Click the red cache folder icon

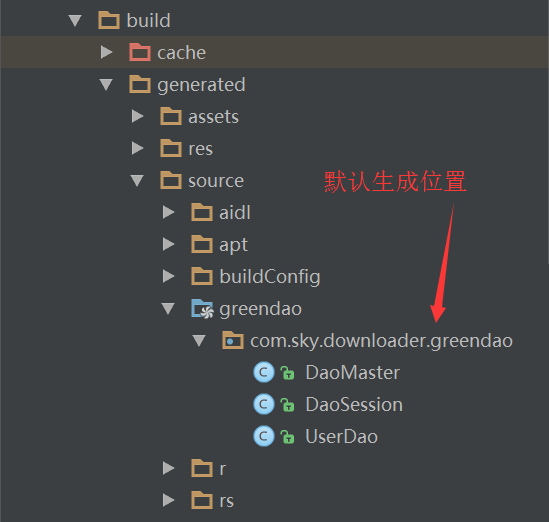pyautogui.click(x=140, y=52)
